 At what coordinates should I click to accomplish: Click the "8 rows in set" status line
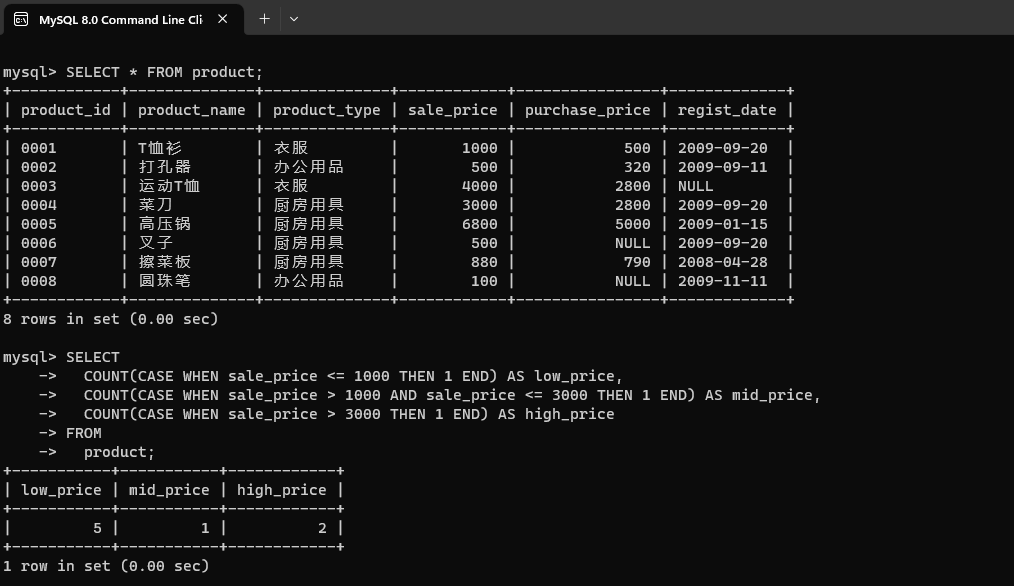click(110, 319)
